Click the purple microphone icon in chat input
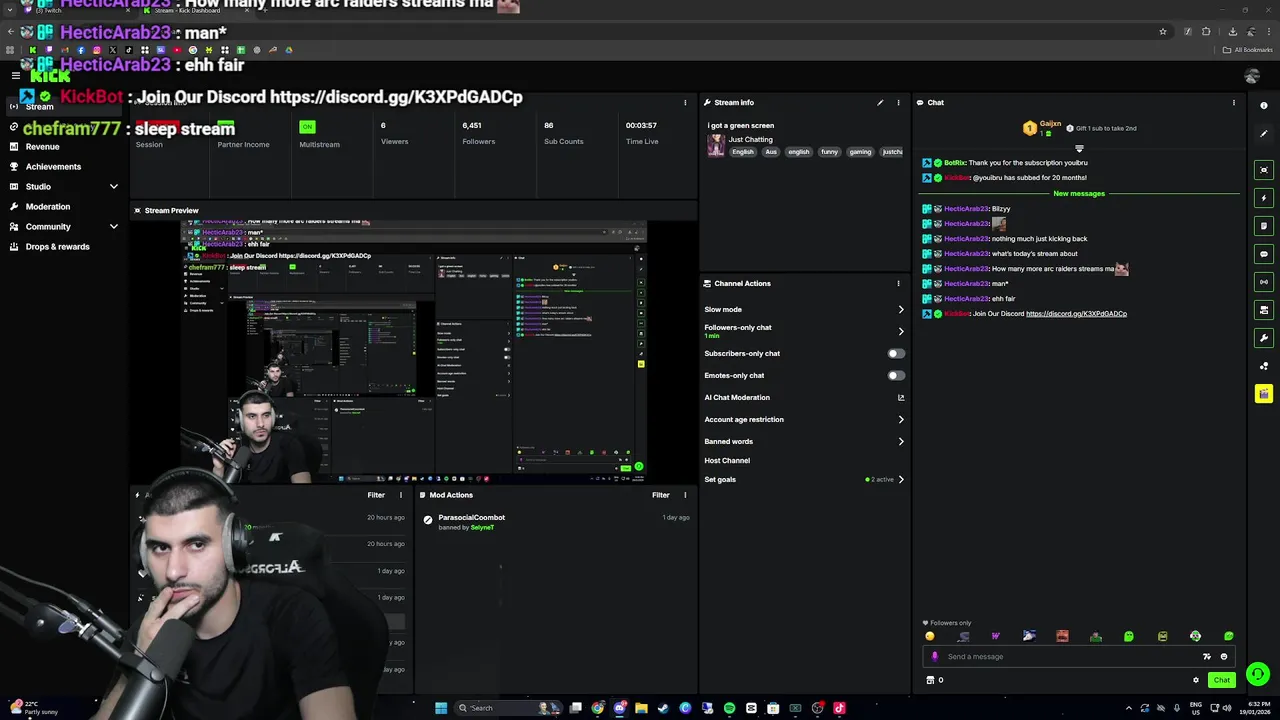The image size is (1280, 720). tap(935, 657)
